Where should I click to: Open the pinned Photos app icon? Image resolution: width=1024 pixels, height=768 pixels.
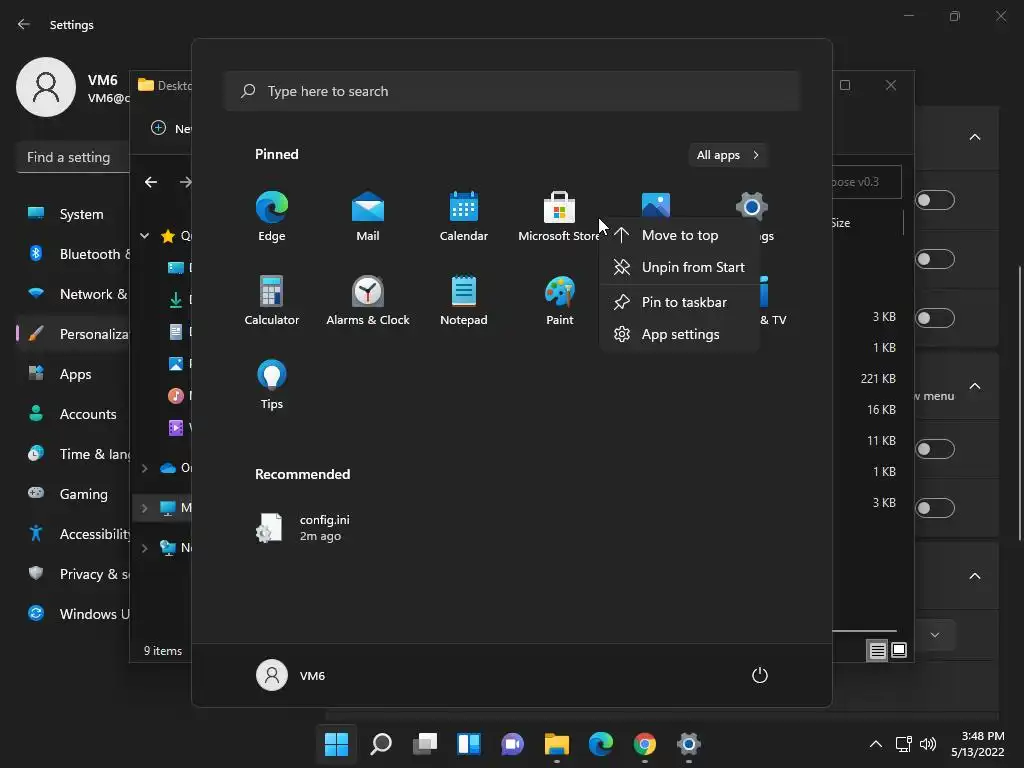pyautogui.click(x=656, y=204)
